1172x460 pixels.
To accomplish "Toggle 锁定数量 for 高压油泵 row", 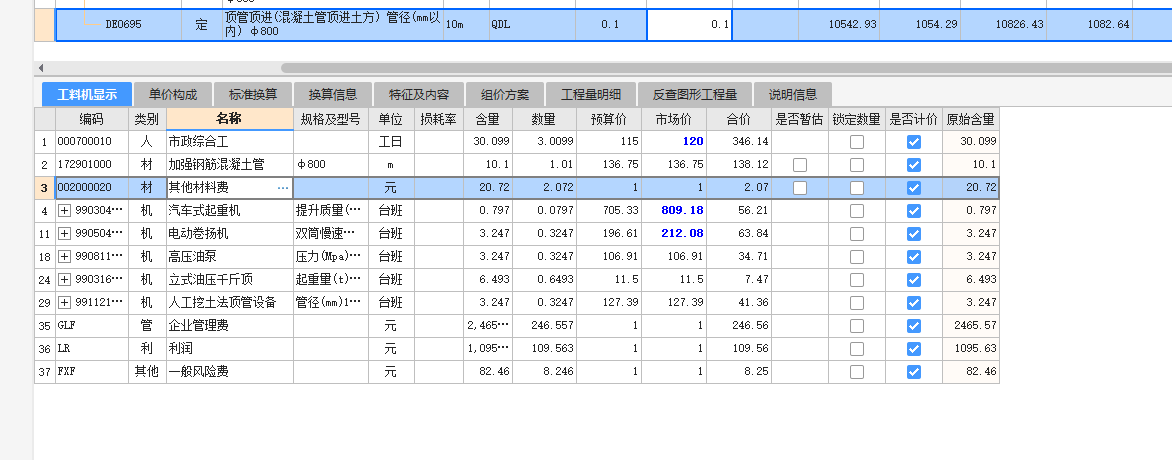I will [857, 257].
